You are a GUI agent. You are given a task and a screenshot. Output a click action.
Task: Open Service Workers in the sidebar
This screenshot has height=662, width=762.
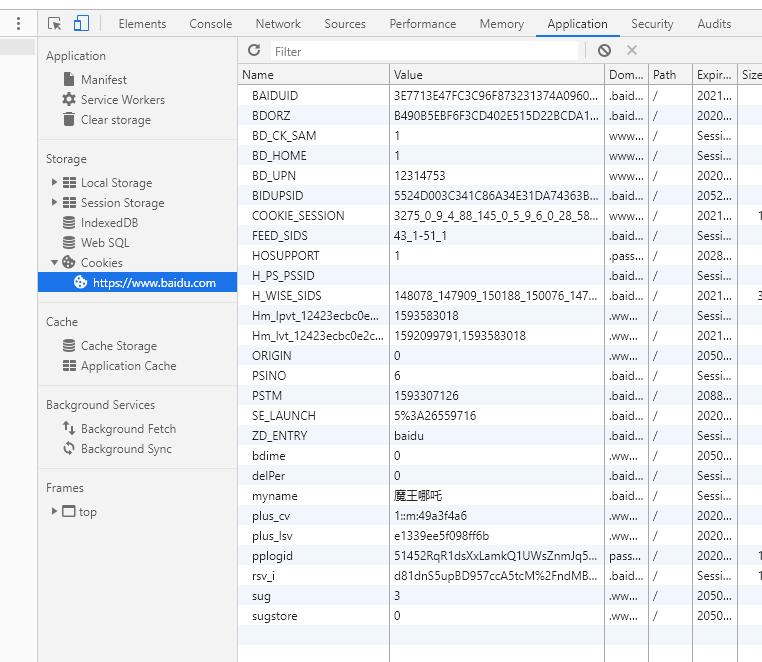122,99
